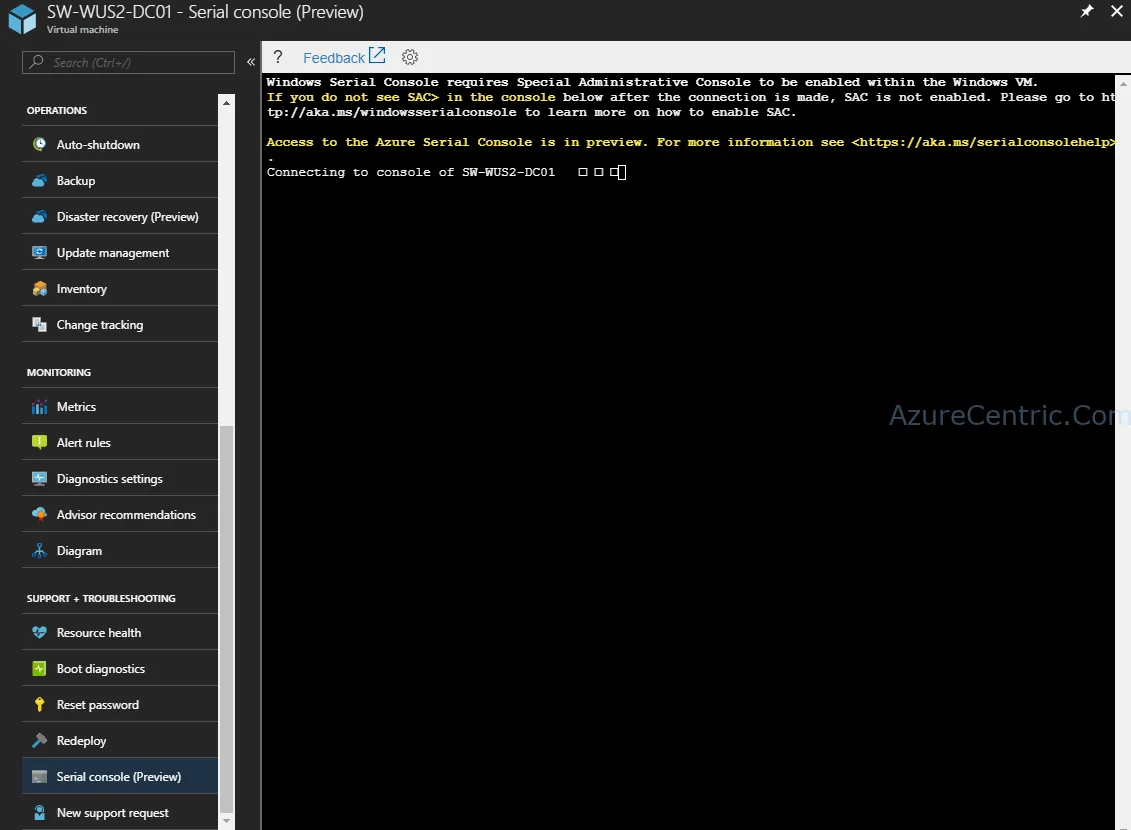Click the Update management icon
1131x830 pixels.
pos(40,252)
